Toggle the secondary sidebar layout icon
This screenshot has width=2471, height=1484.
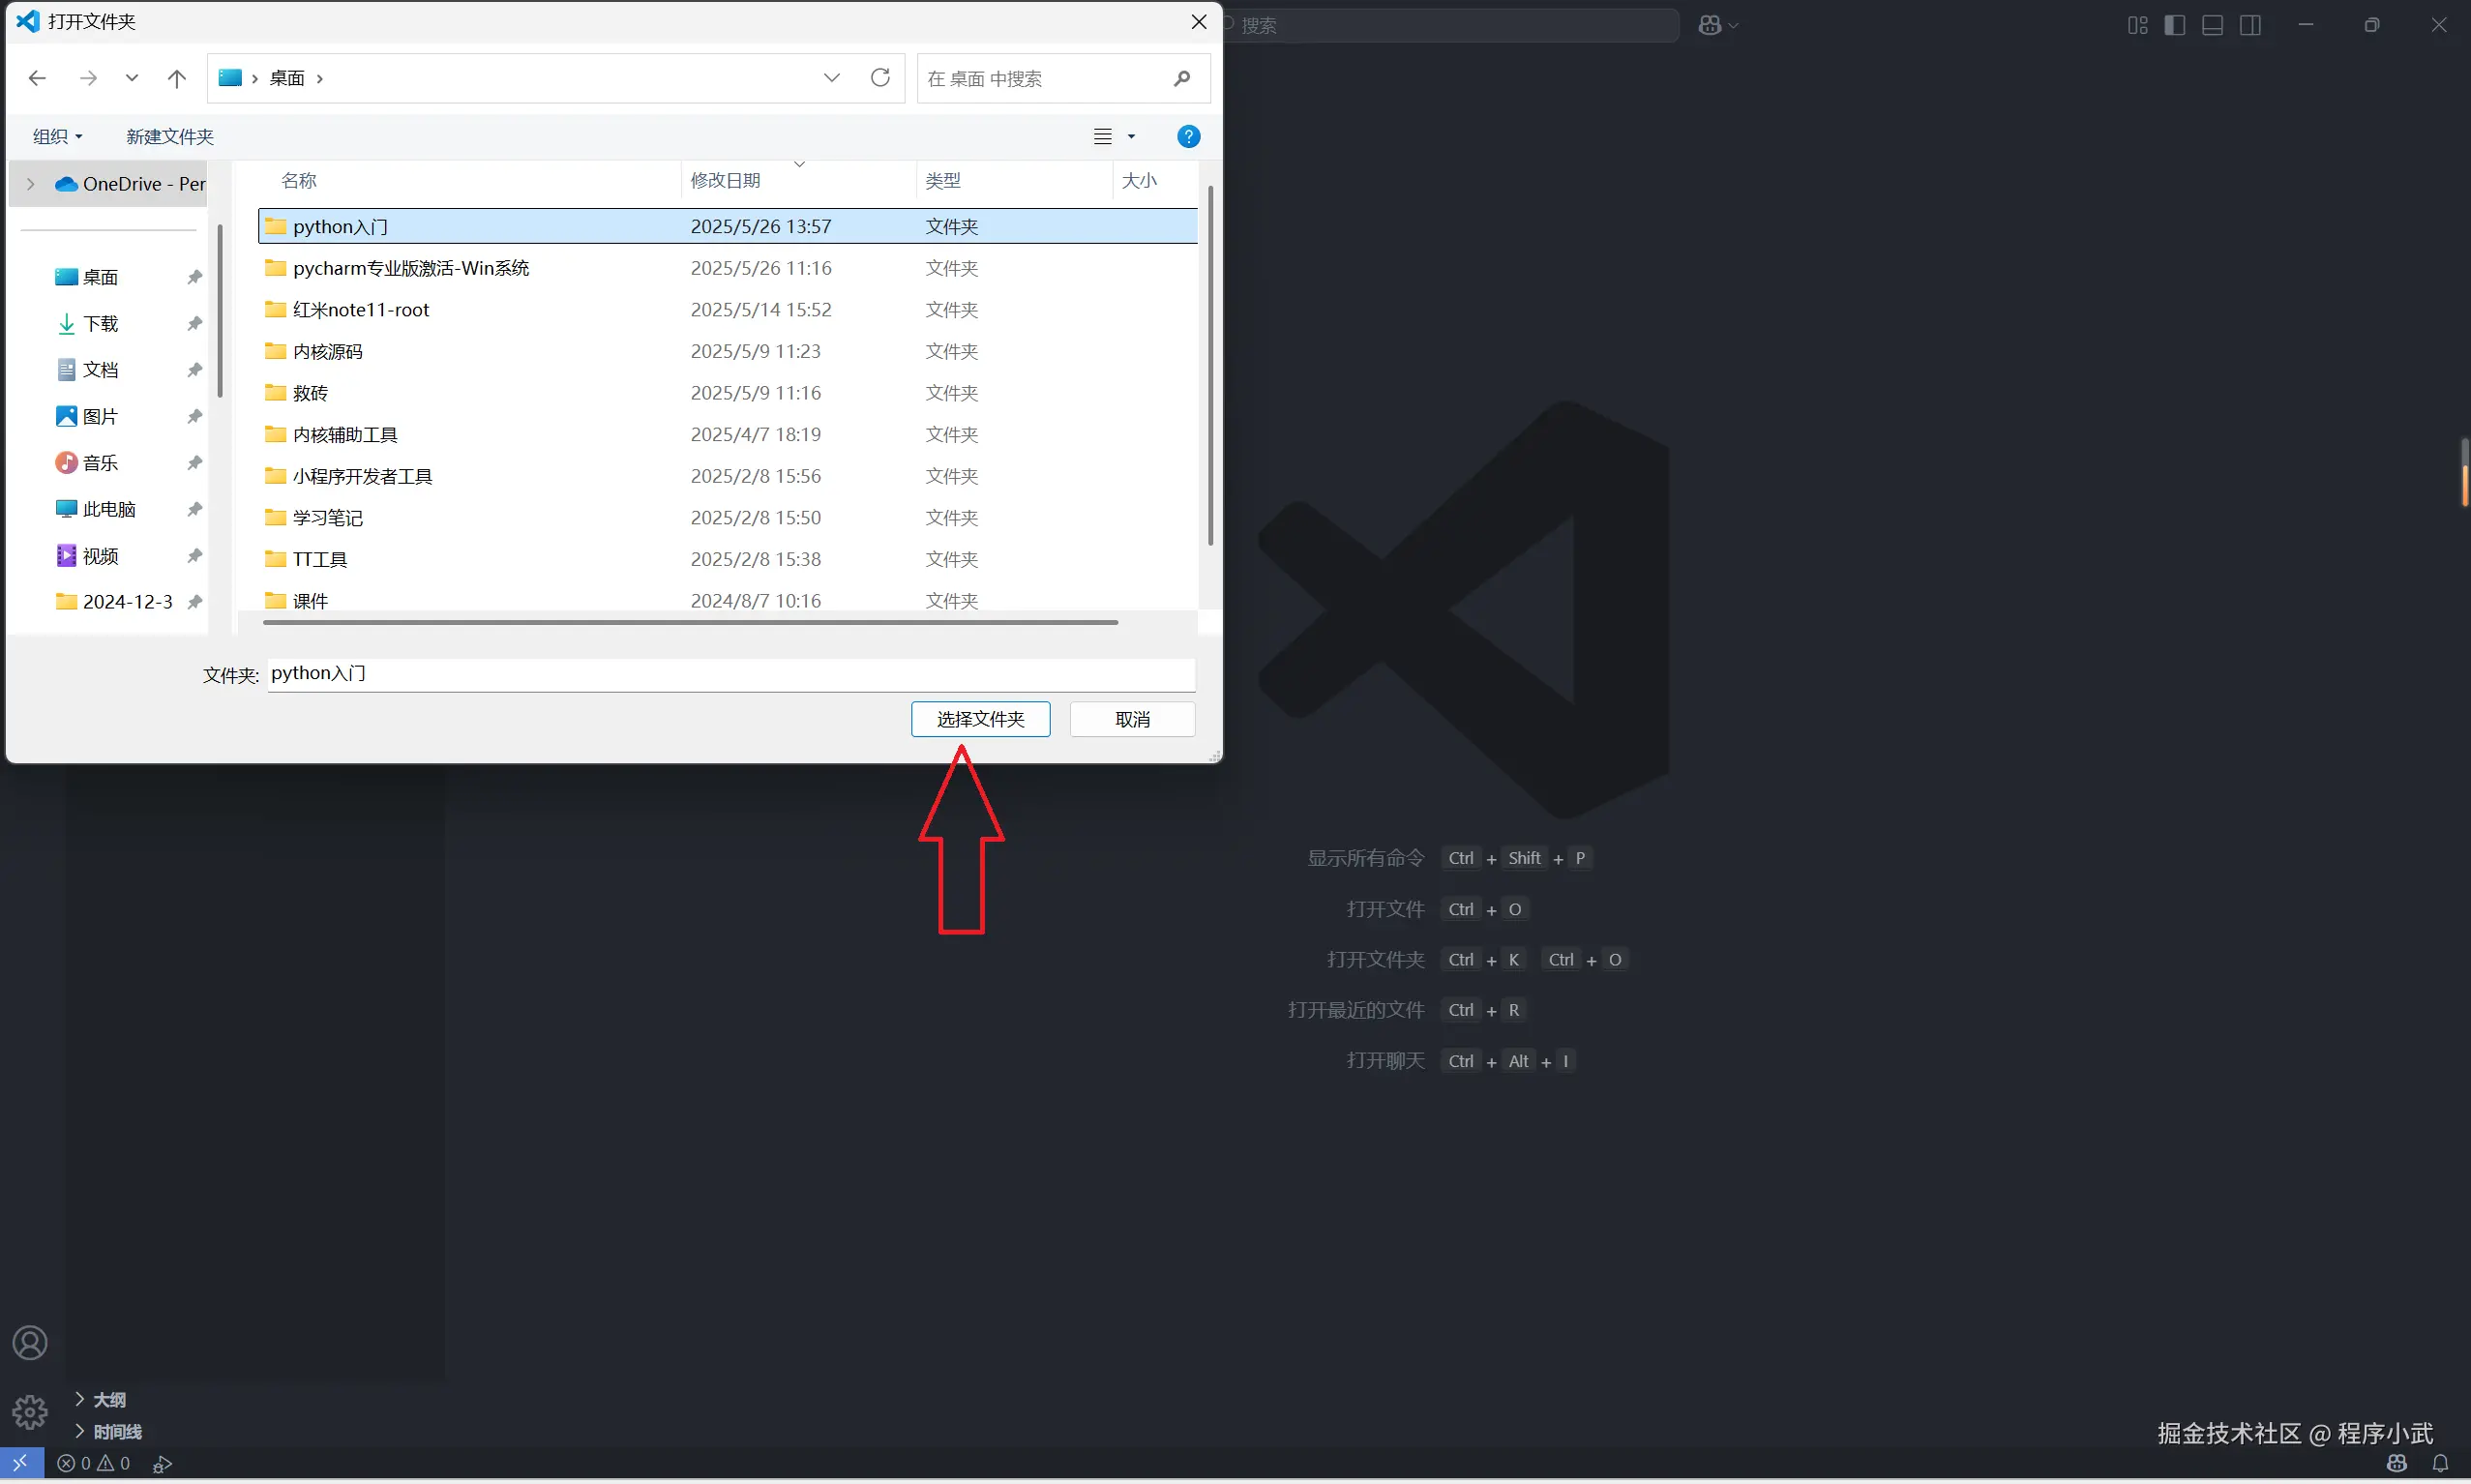[2250, 25]
